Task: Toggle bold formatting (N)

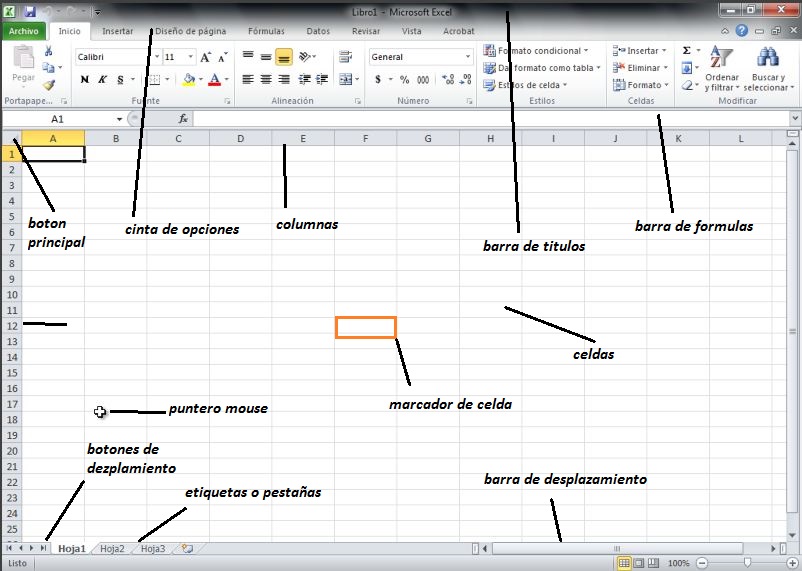Action: (x=83, y=79)
